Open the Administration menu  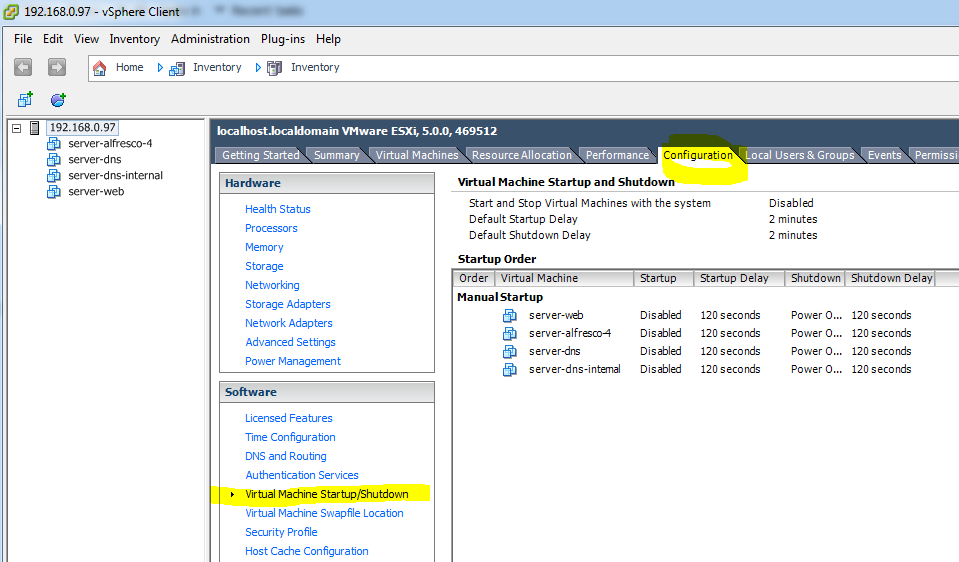click(210, 39)
